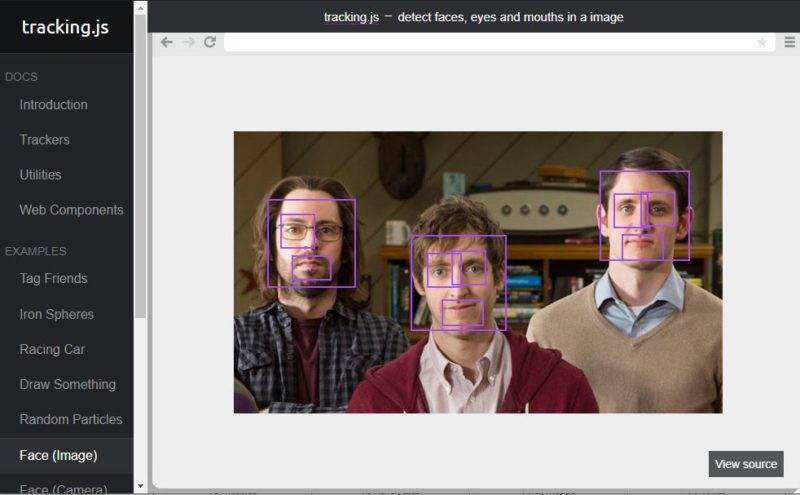The height and width of the screenshot is (495, 800).
Task: Open the Utilities docs page
Action: click(40, 175)
